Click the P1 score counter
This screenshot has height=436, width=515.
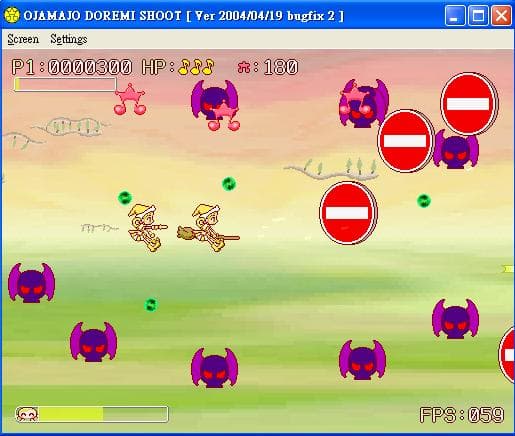coord(72,67)
